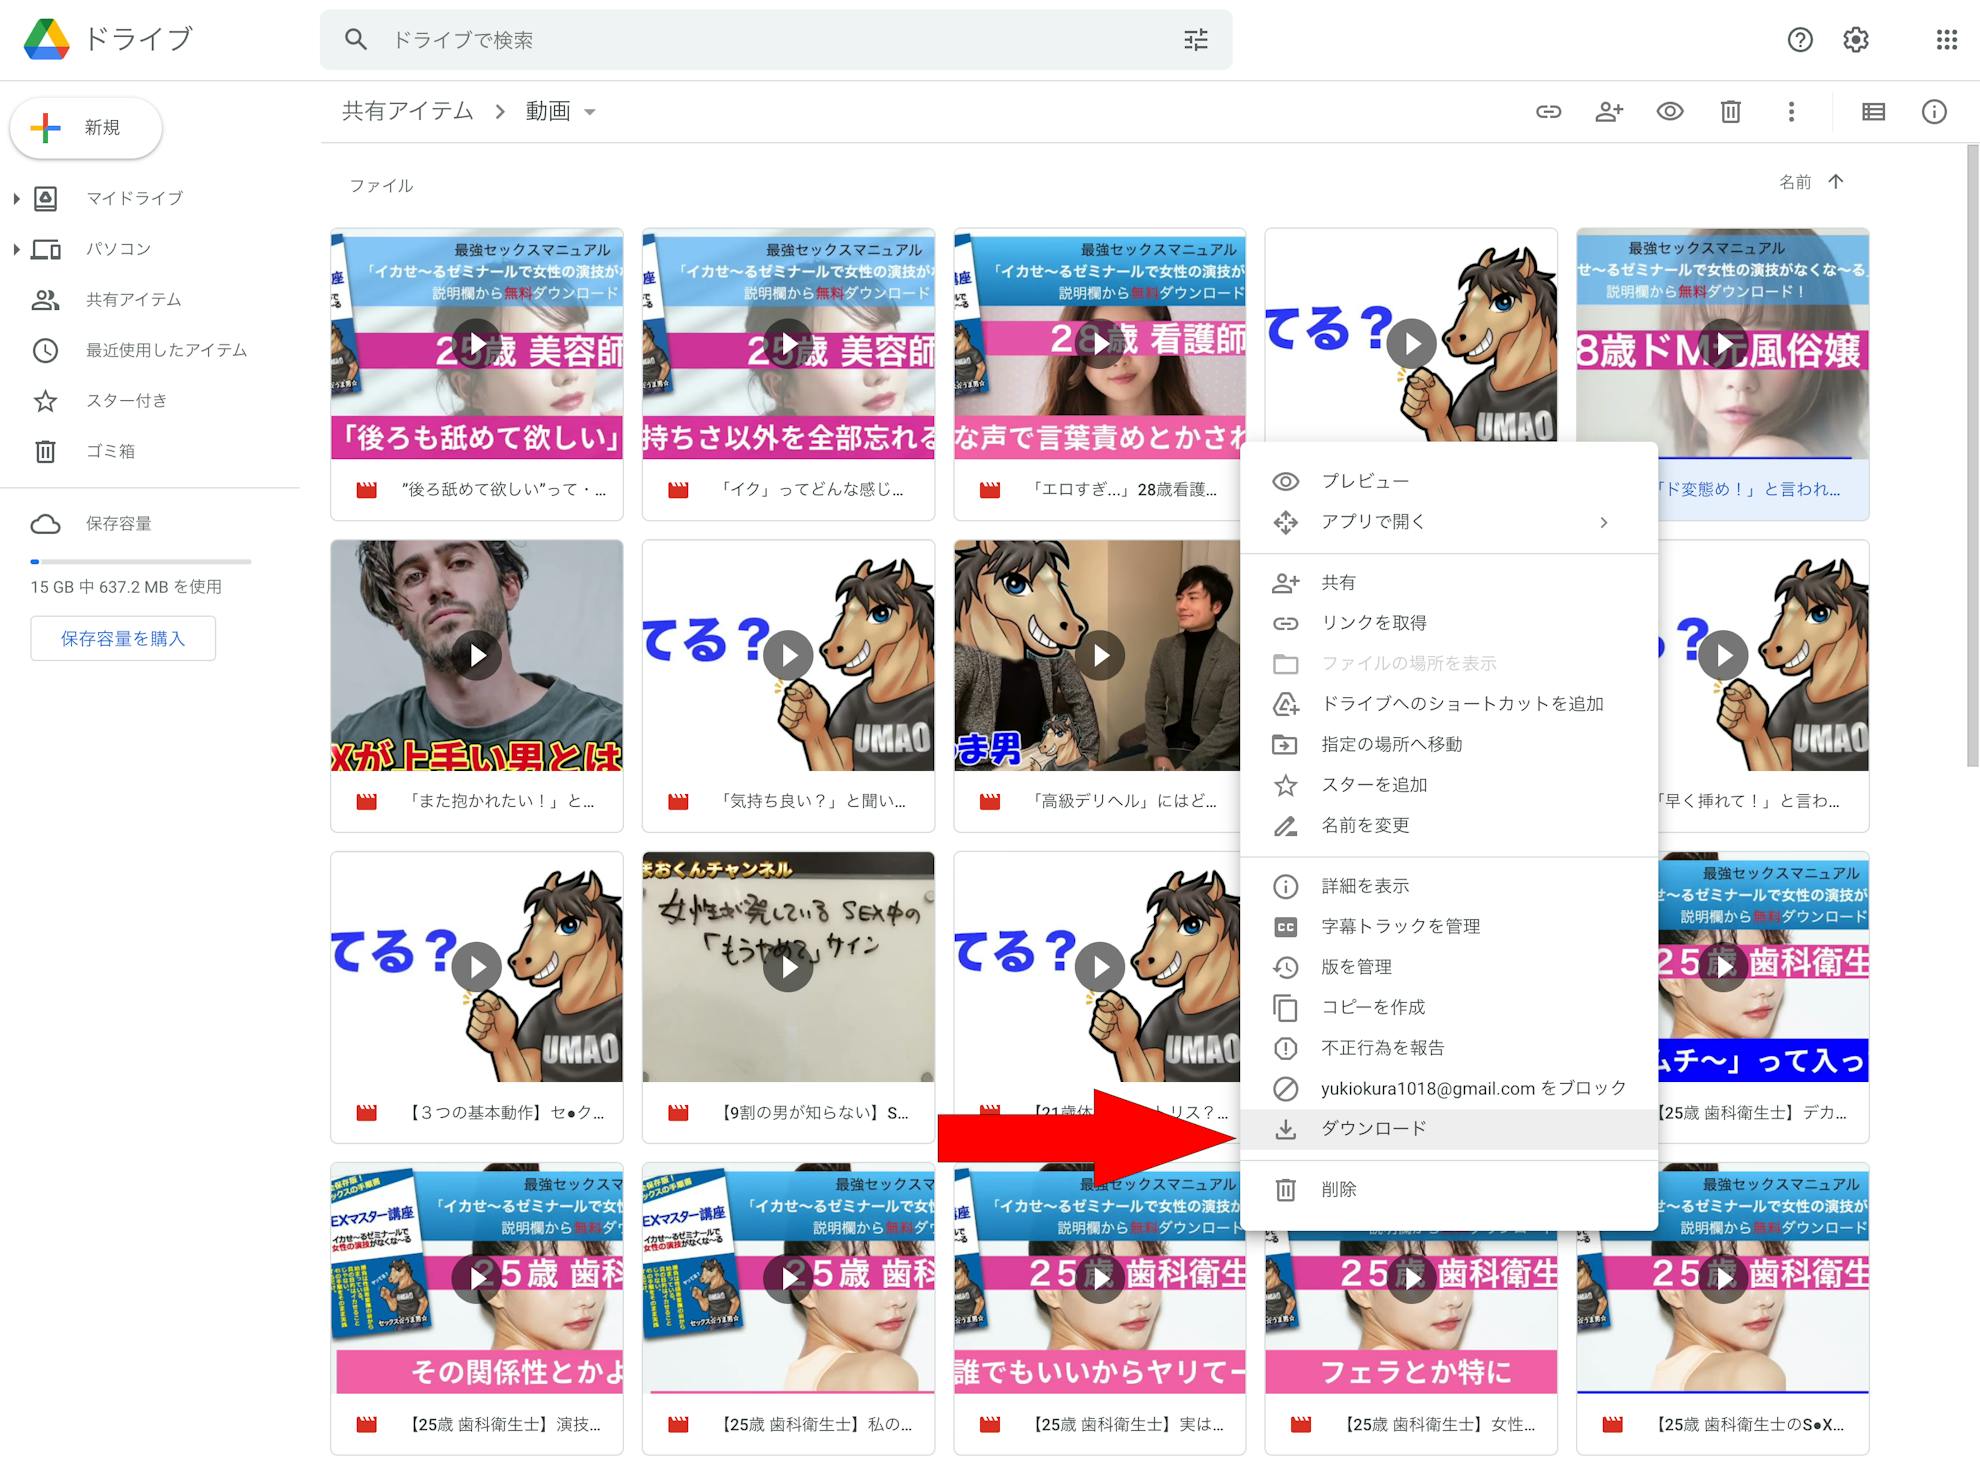This screenshot has height=1457, width=1980.
Task: Toggle preview eye icon in toolbar
Action: tap(1670, 112)
